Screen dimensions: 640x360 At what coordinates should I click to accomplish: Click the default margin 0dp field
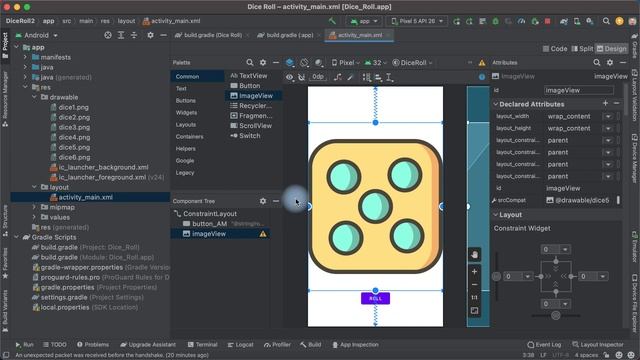pyautogui.click(x=318, y=77)
